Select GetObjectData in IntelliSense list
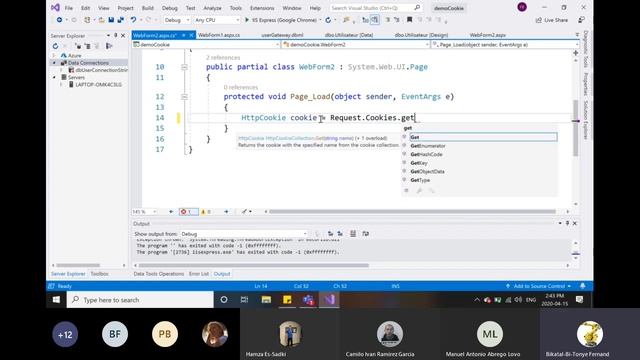Viewport: 640px width, 360px height. [x=427, y=171]
